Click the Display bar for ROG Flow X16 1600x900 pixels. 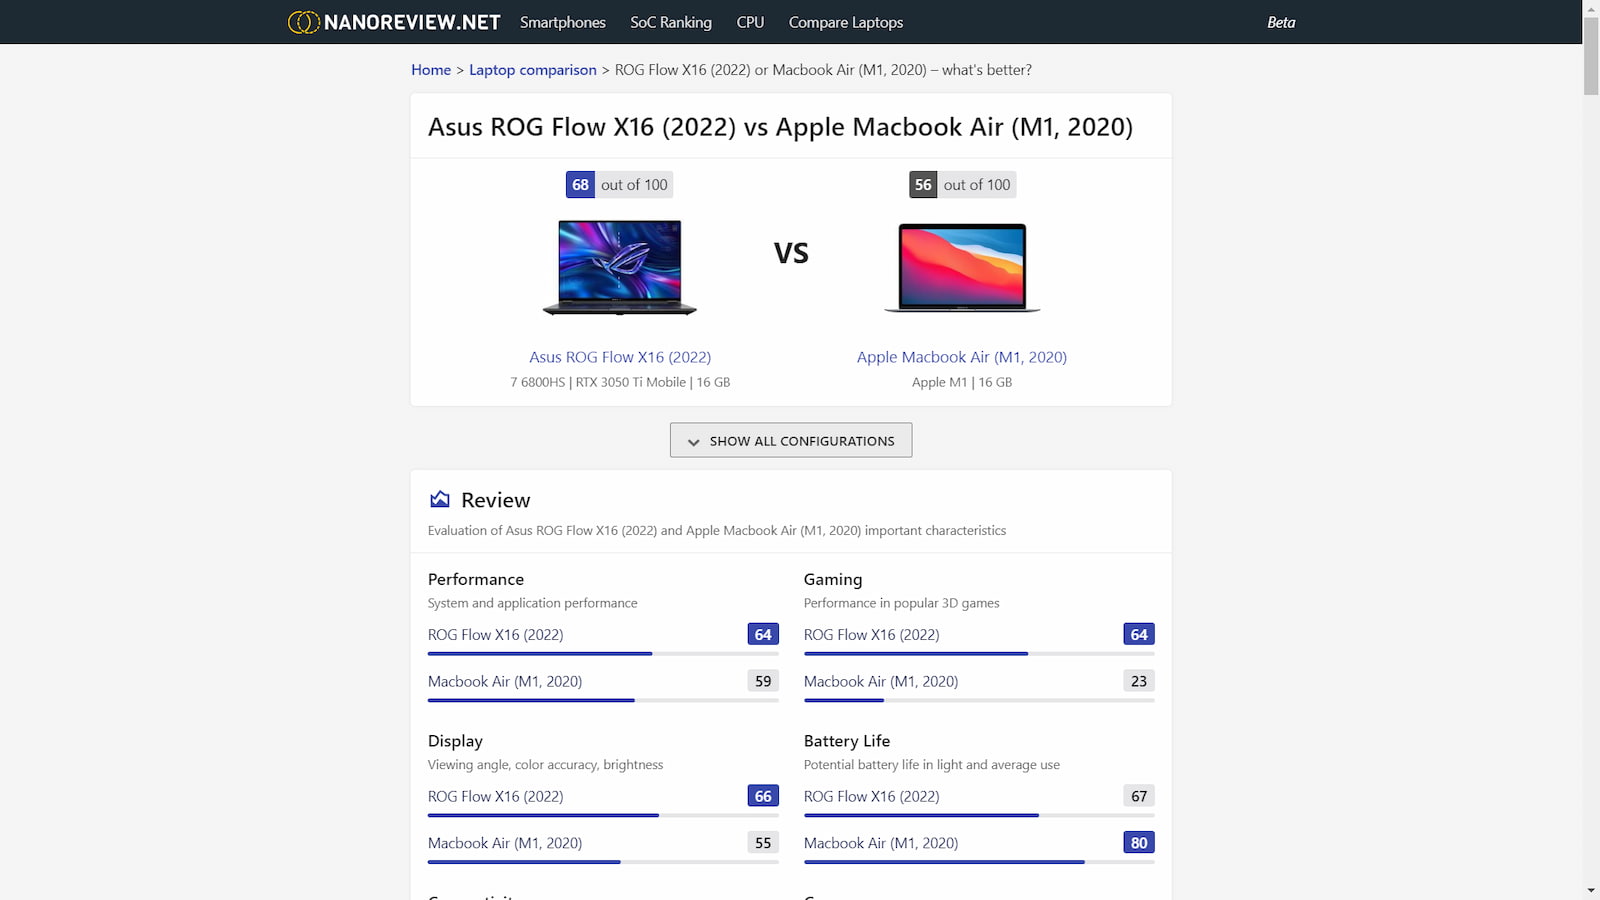pyautogui.click(x=603, y=816)
